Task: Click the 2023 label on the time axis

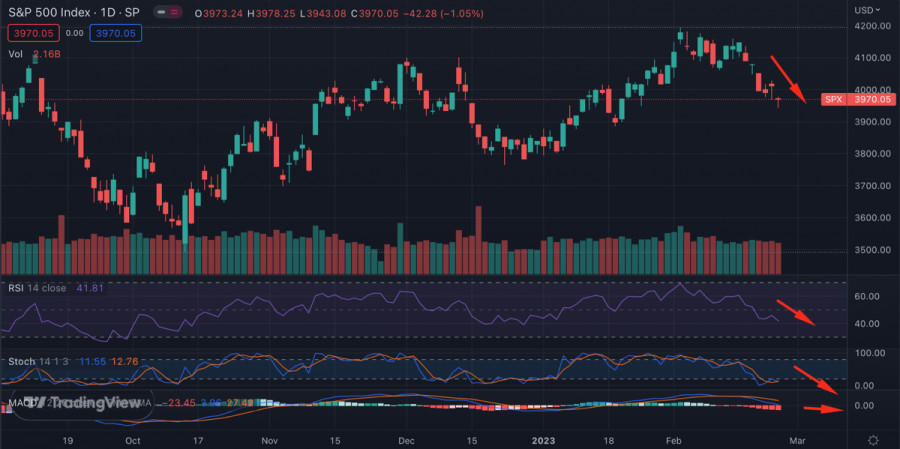Action: tap(543, 440)
